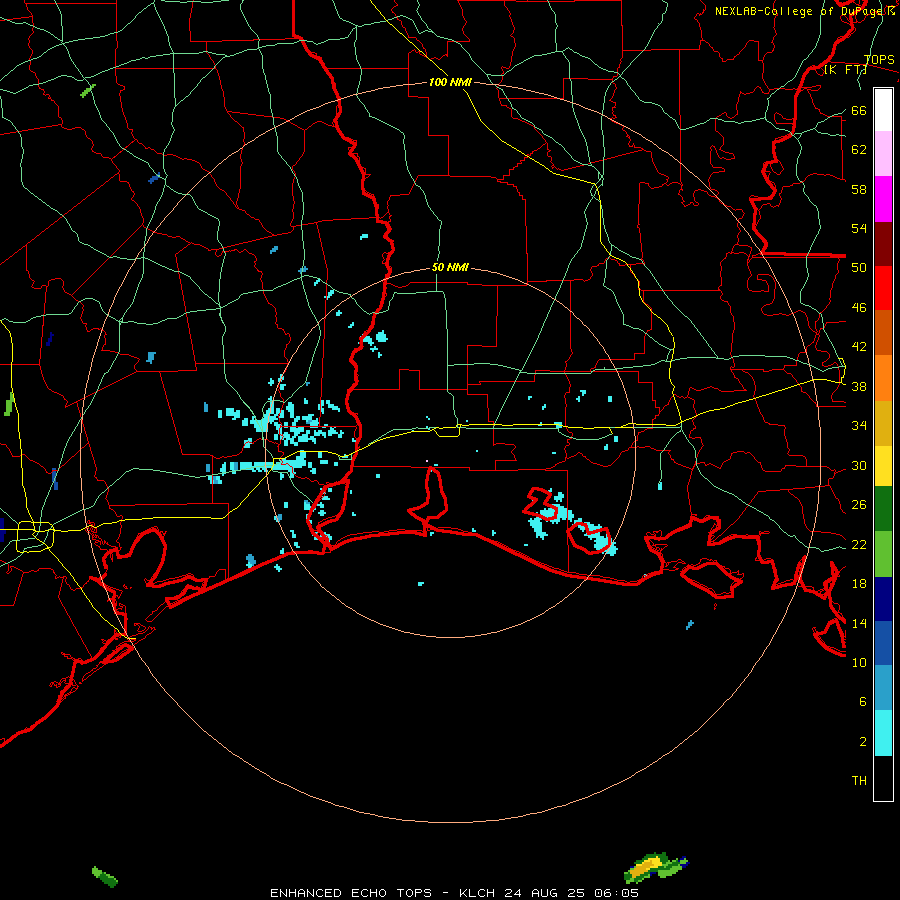900x900 pixels.
Task: Click the legend value "50"
Action: (x=859, y=268)
